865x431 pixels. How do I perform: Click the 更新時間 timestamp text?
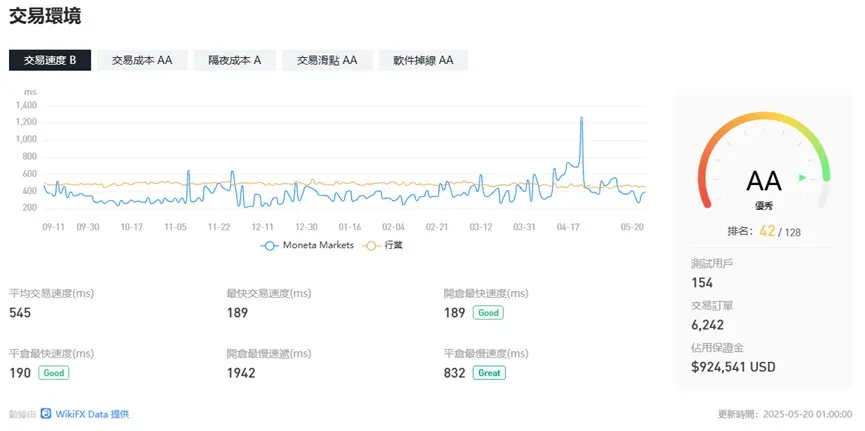pyautogui.click(x=785, y=414)
